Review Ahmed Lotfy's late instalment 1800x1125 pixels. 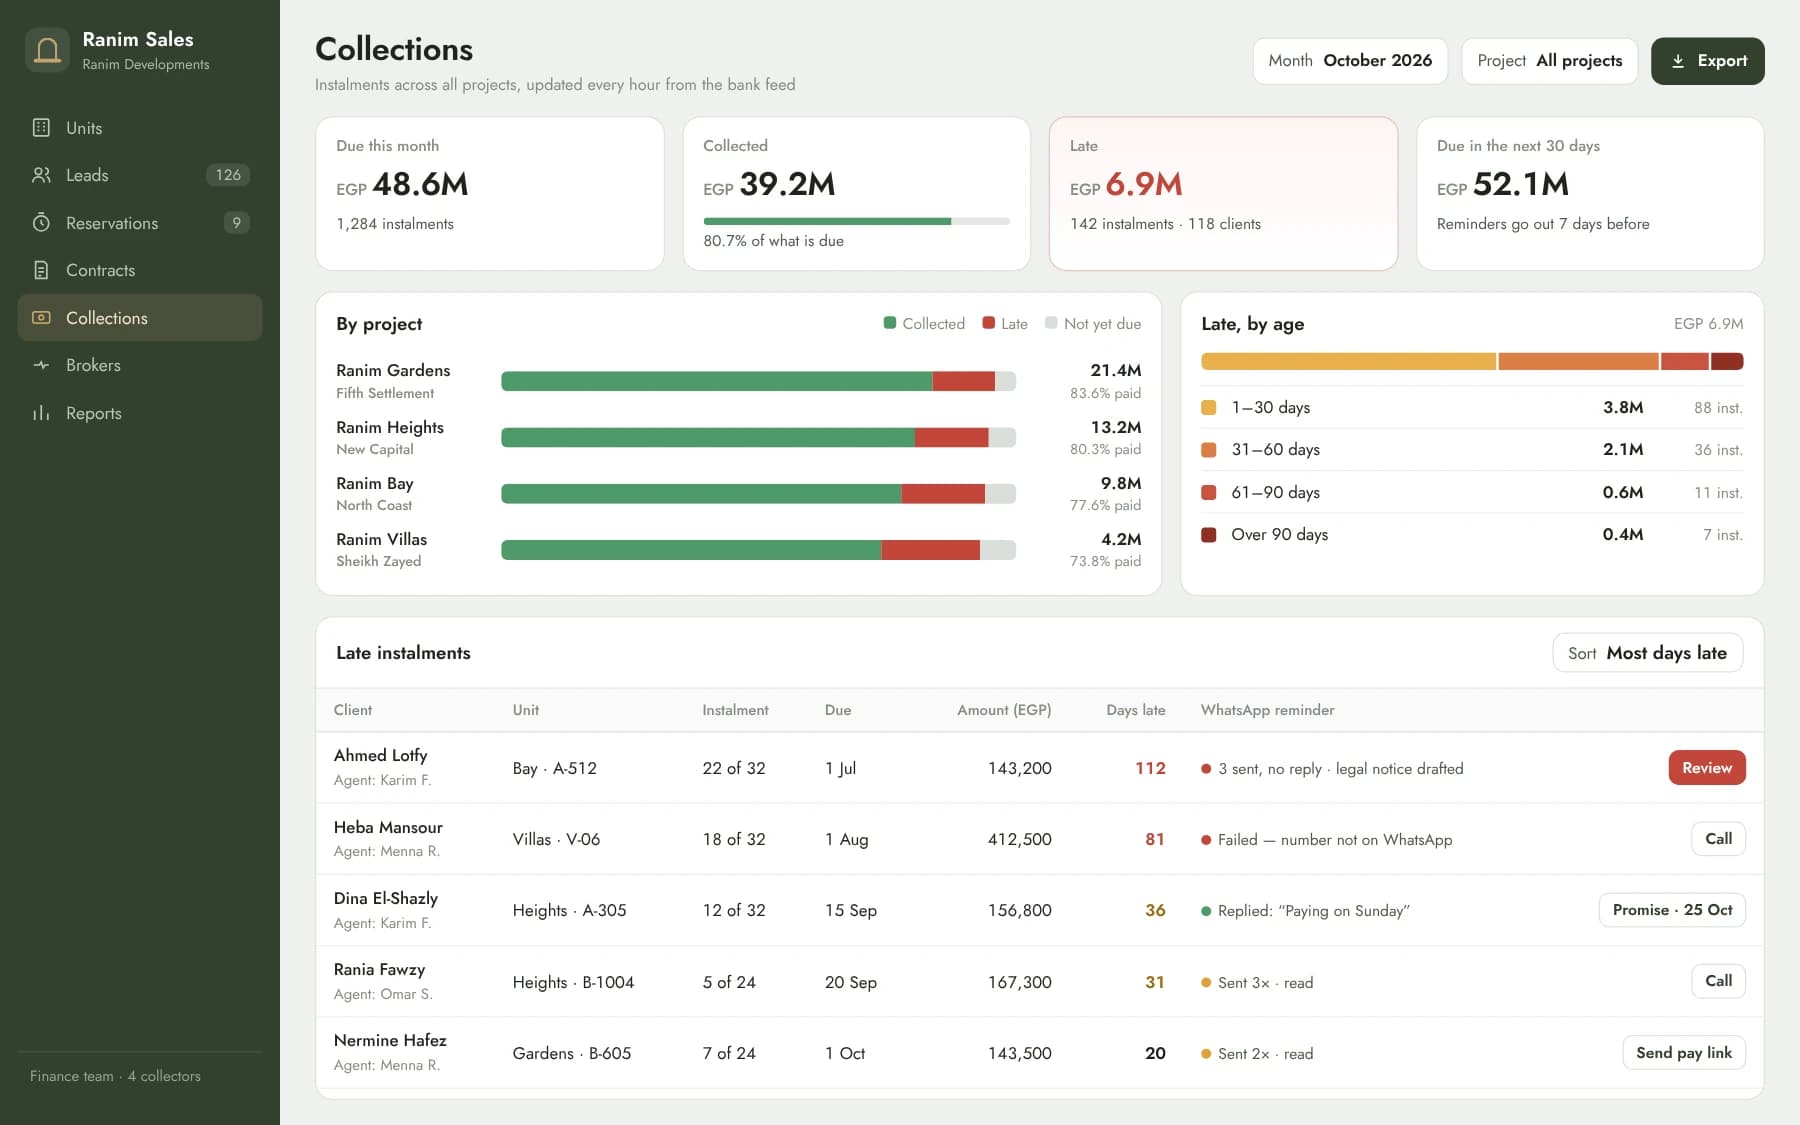click(1706, 768)
